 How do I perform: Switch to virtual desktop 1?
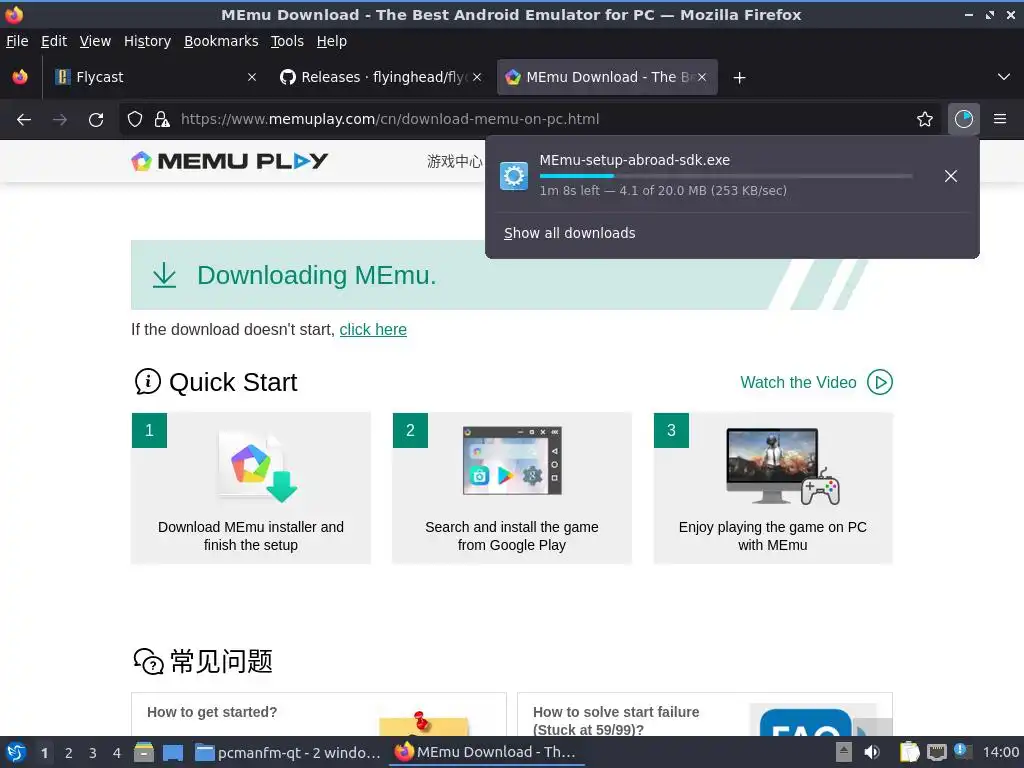tap(44, 753)
